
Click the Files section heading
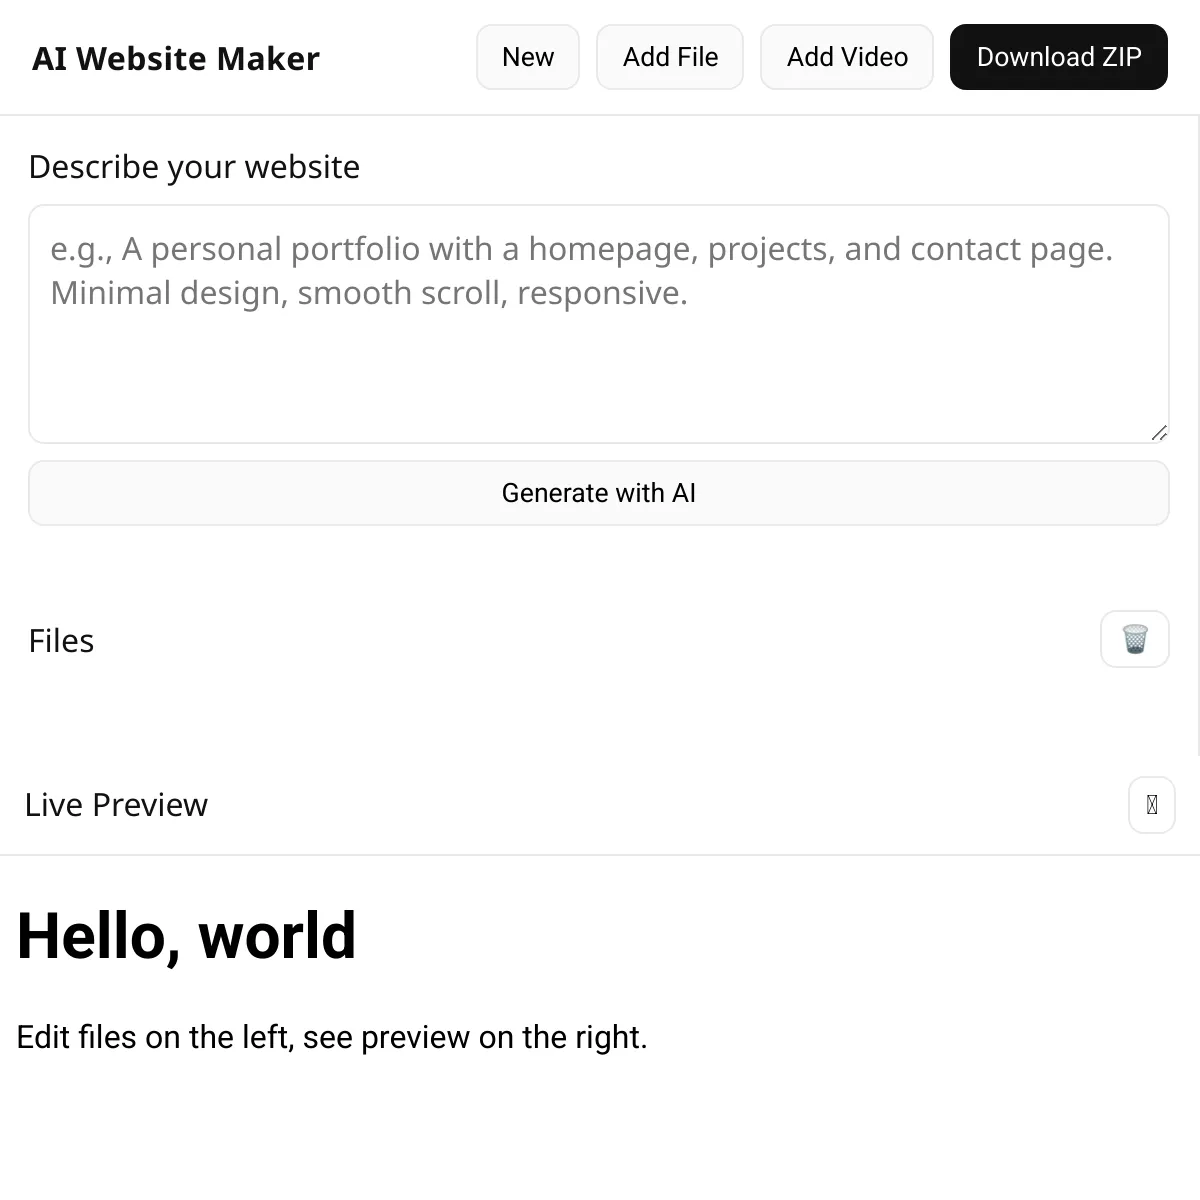pyautogui.click(x=61, y=640)
